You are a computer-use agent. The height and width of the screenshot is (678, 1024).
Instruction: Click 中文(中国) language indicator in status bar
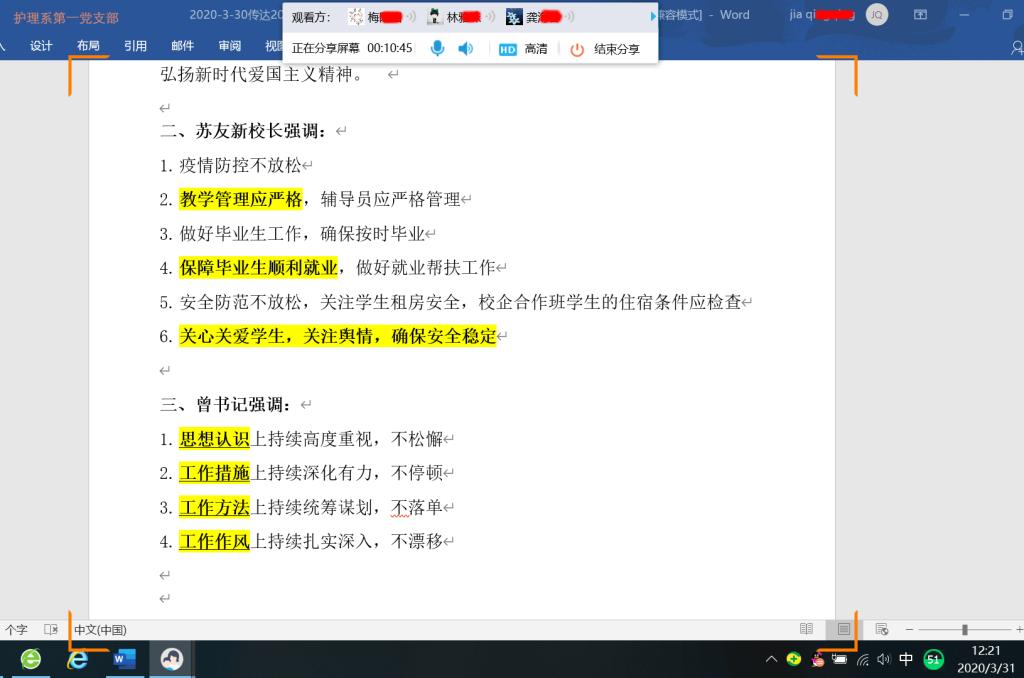click(100, 630)
